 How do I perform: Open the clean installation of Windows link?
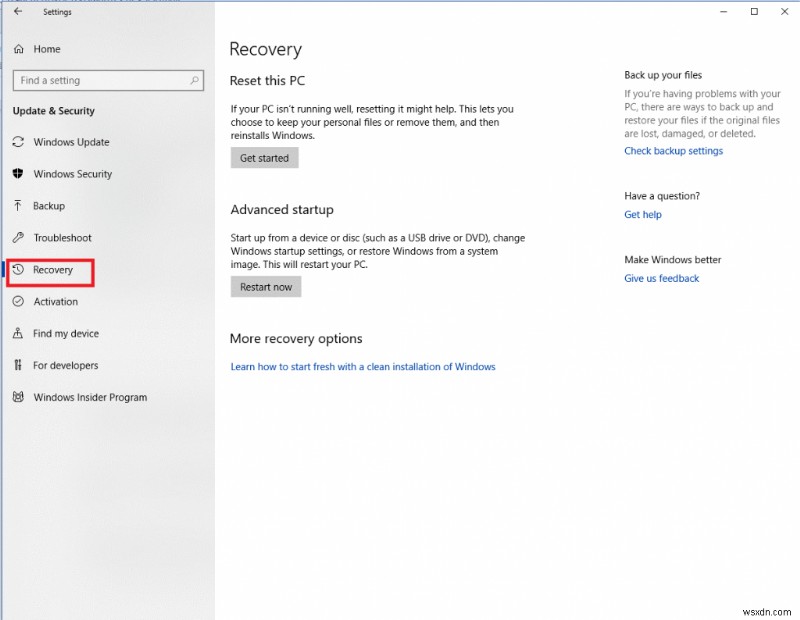click(363, 366)
